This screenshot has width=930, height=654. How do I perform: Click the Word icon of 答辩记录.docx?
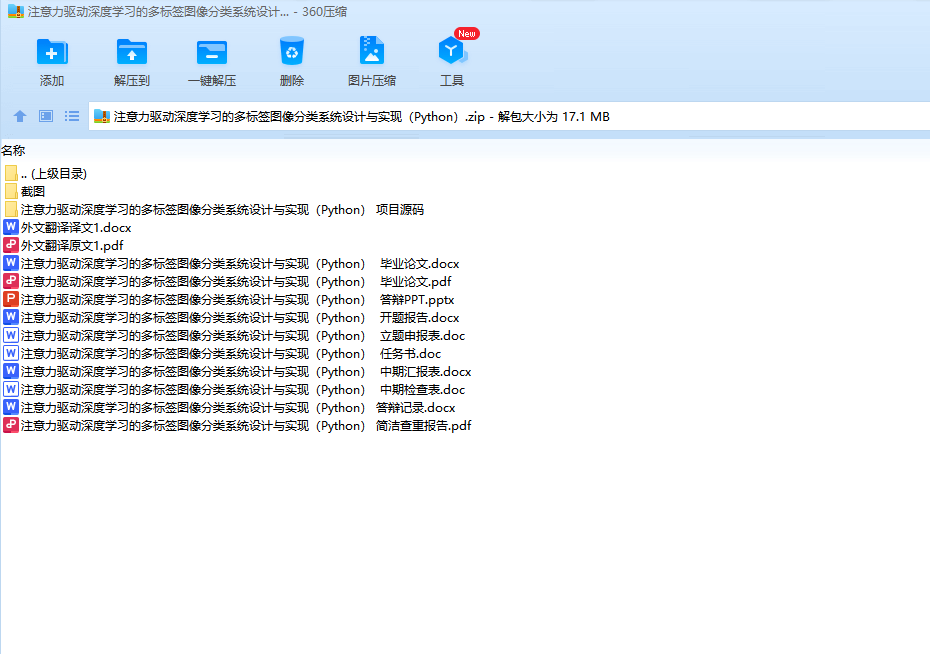tap(11, 407)
